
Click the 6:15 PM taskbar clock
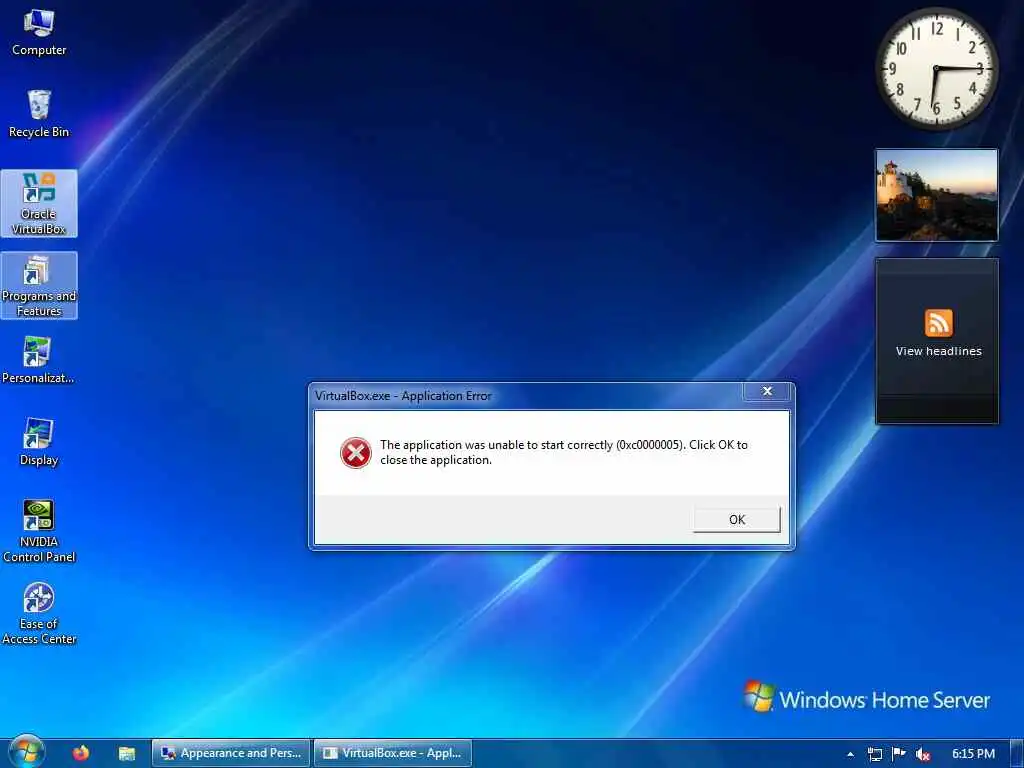tap(973, 754)
